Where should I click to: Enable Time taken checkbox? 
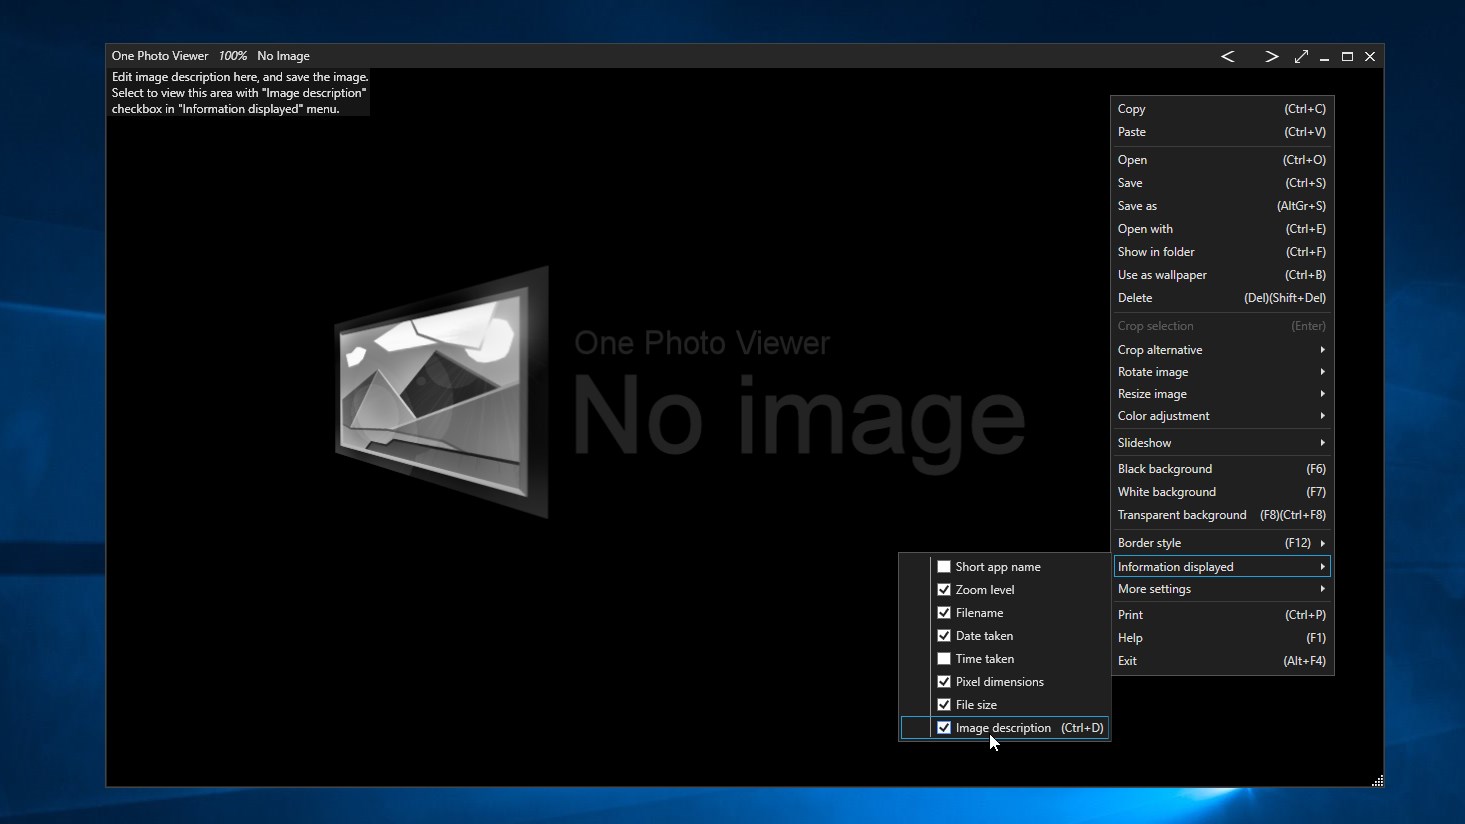944,659
